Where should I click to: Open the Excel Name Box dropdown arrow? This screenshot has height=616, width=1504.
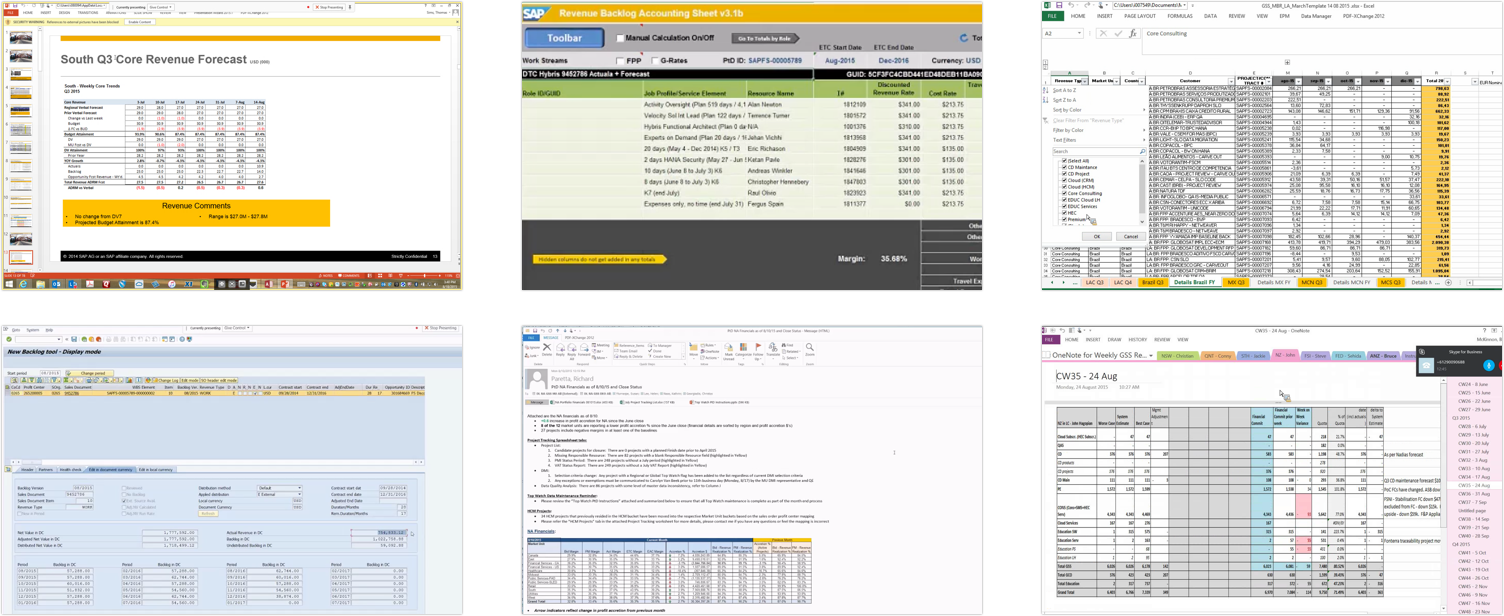click(x=1078, y=34)
